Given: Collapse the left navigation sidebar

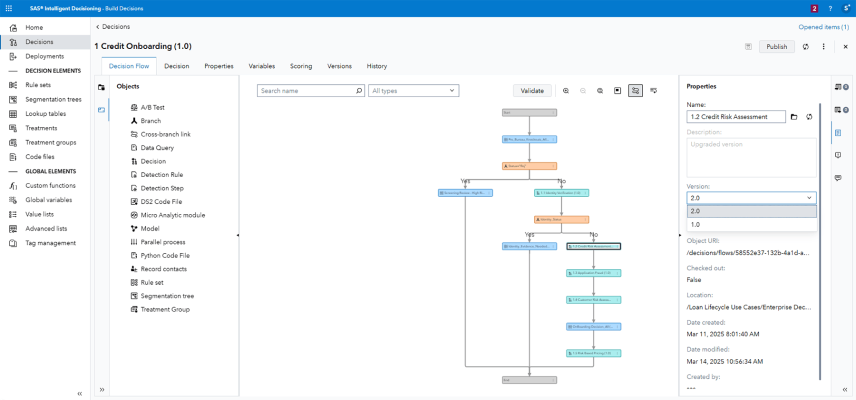Looking at the screenshot, I should tap(80, 393).
